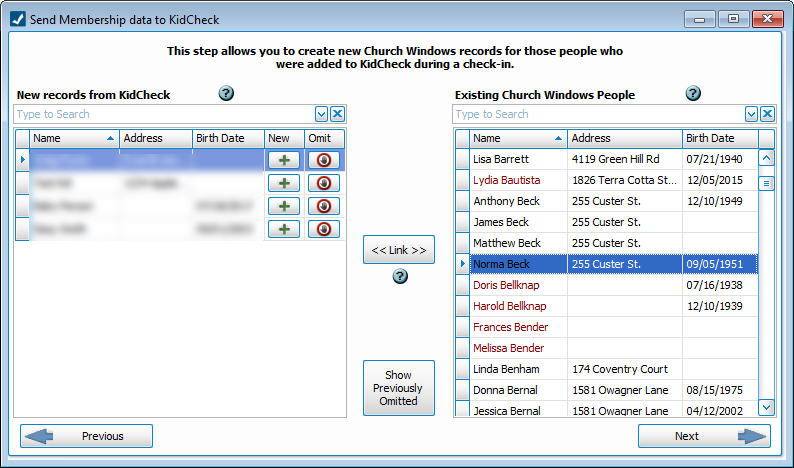
Task: Click the red Omit button in second row
Action: pyautogui.click(x=323, y=183)
